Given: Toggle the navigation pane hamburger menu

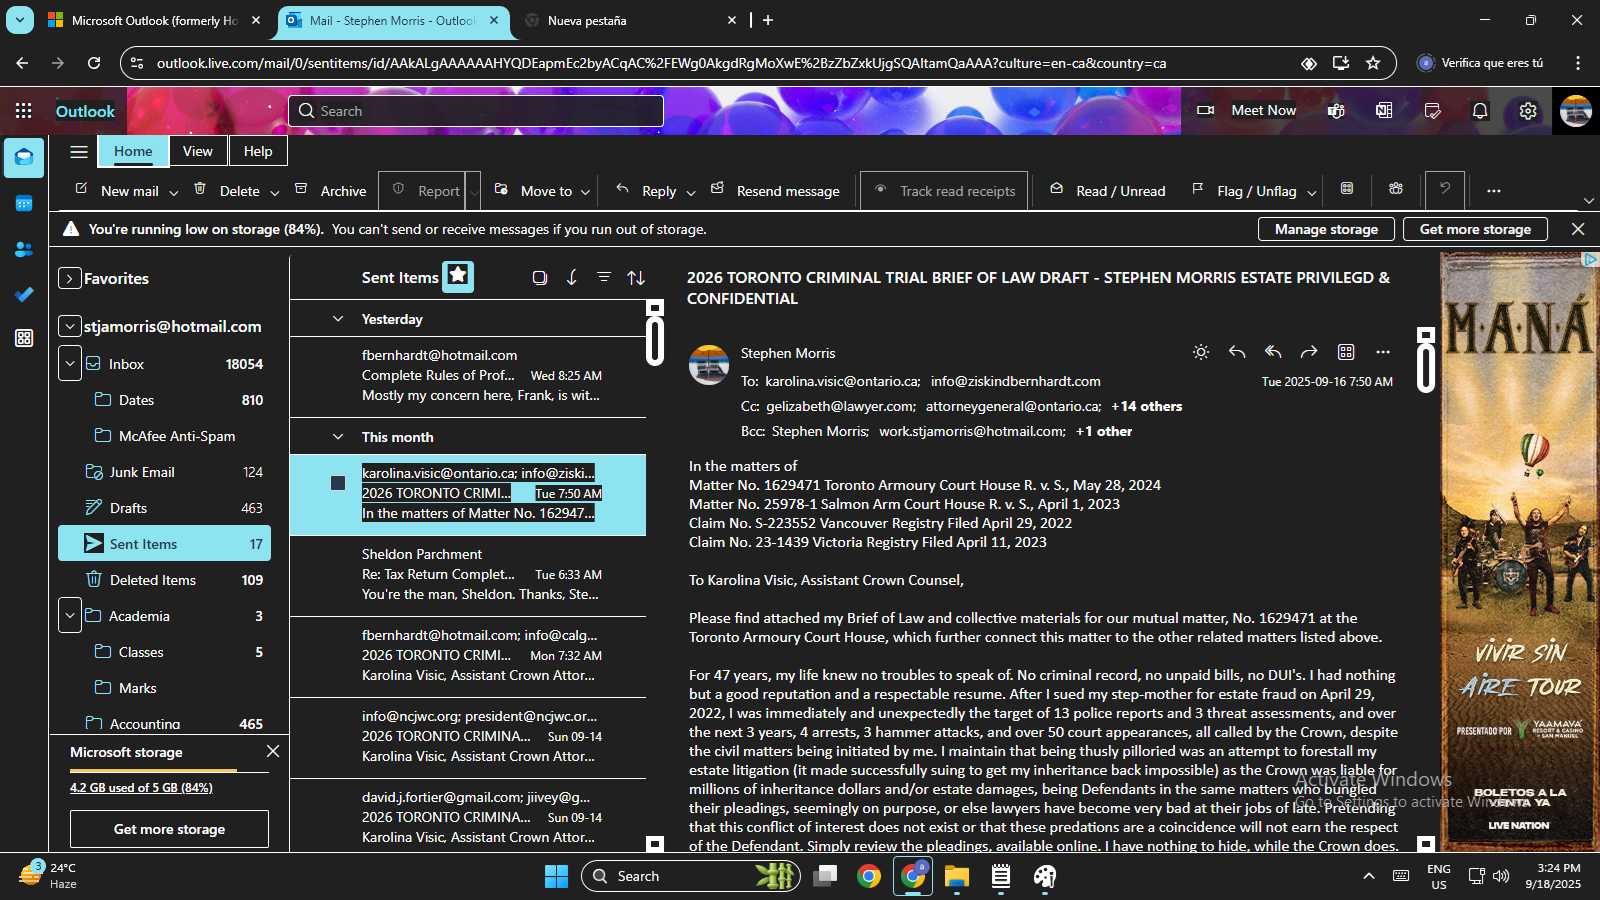Looking at the screenshot, I should (x=79, y=152).
